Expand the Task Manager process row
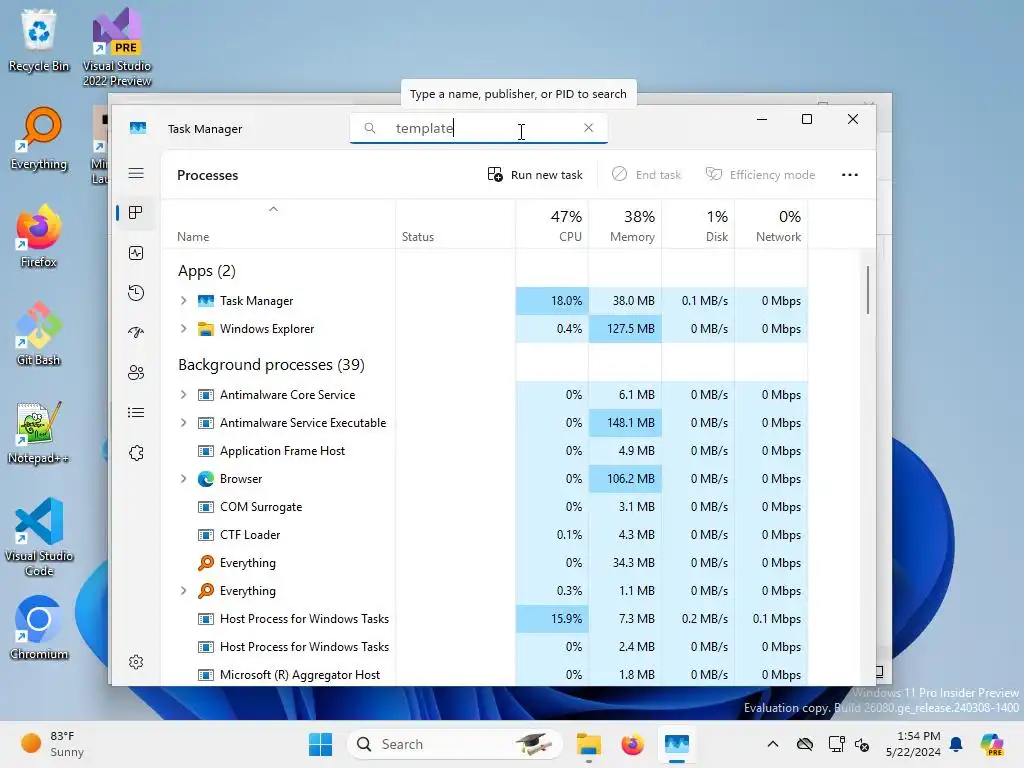Viewport: 1024px width, 768px height. (184, 300)
